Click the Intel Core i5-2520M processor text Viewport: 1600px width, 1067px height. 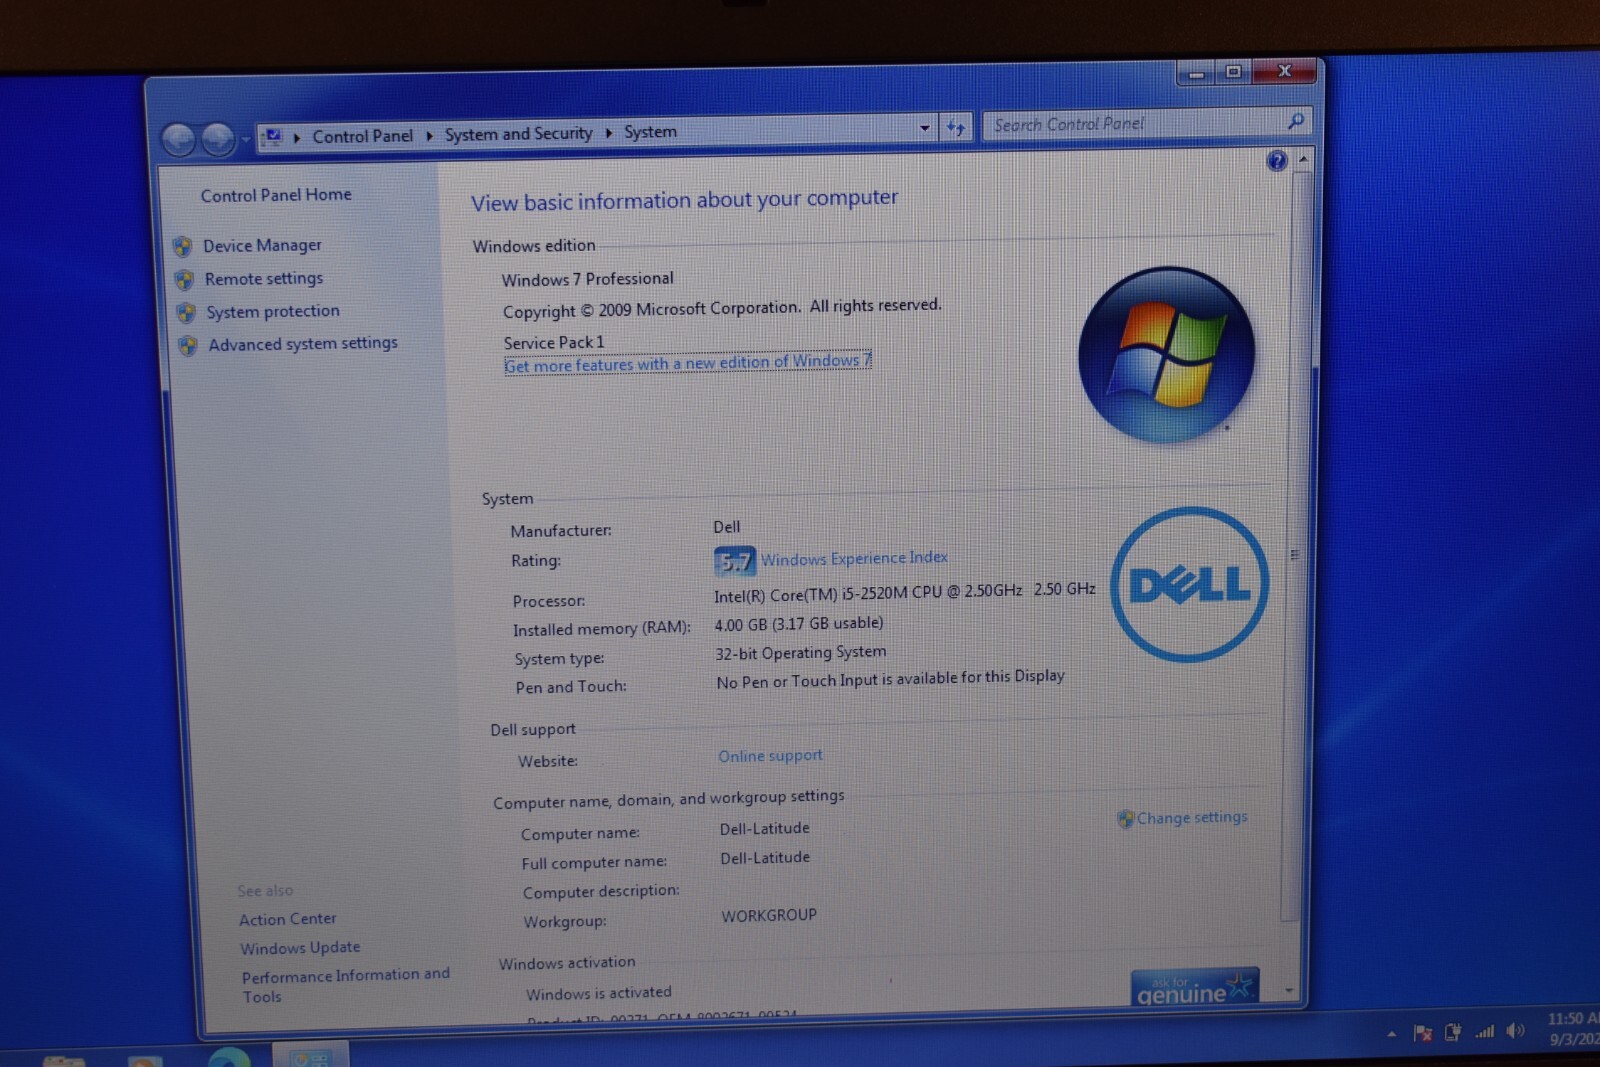click(x=904, y=592)
